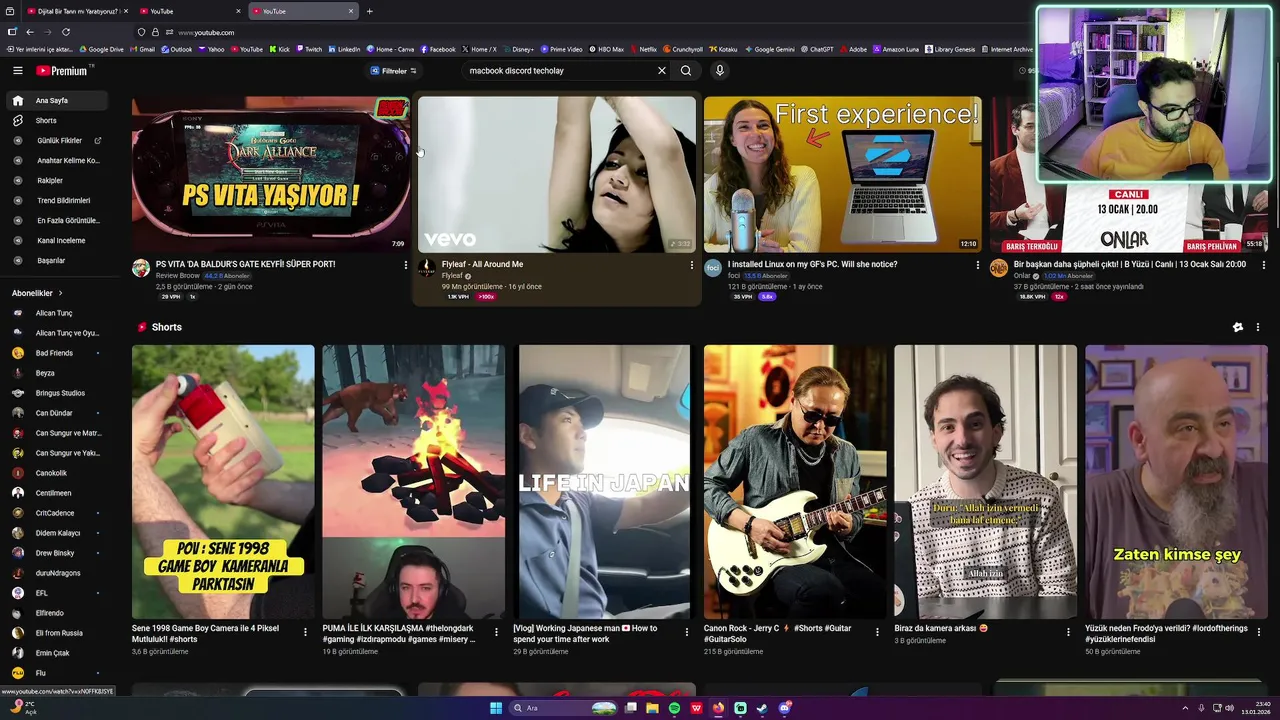
Task: Open the YouTube hamburger guide menu
Action: (x=17, y=71)
